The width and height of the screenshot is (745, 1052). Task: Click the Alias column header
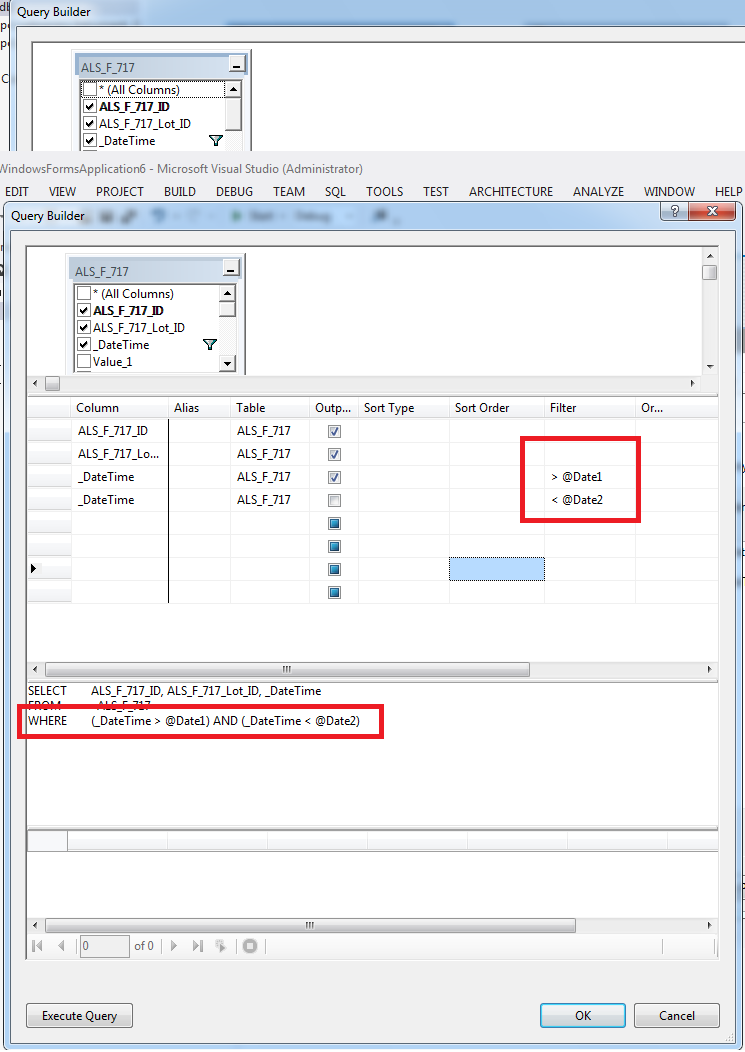[x=199, y=407]
